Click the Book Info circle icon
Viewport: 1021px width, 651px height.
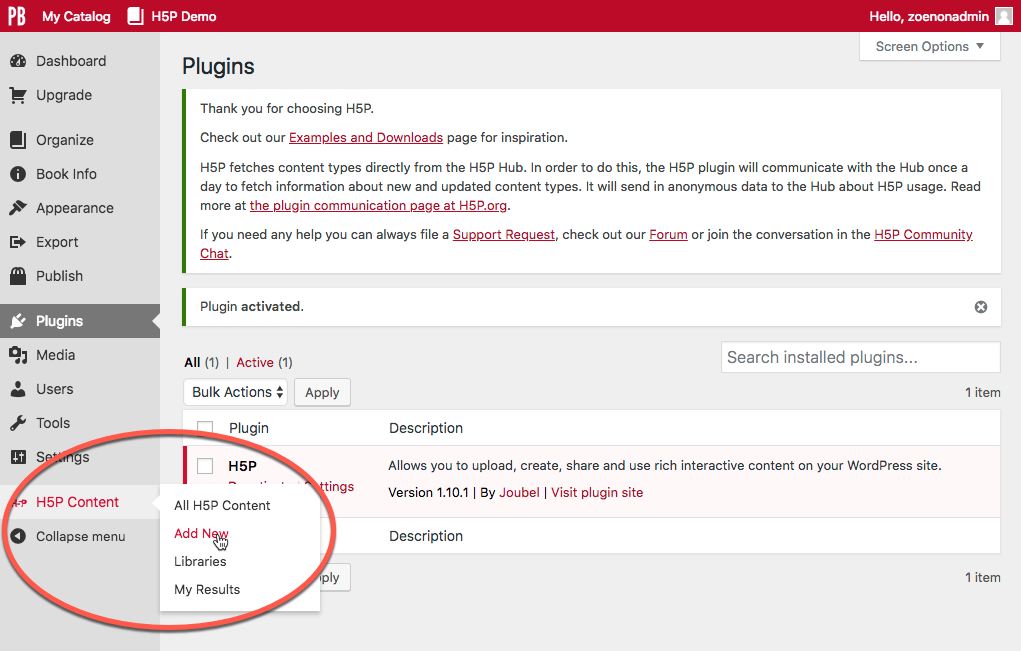click(x=18, y=174)
